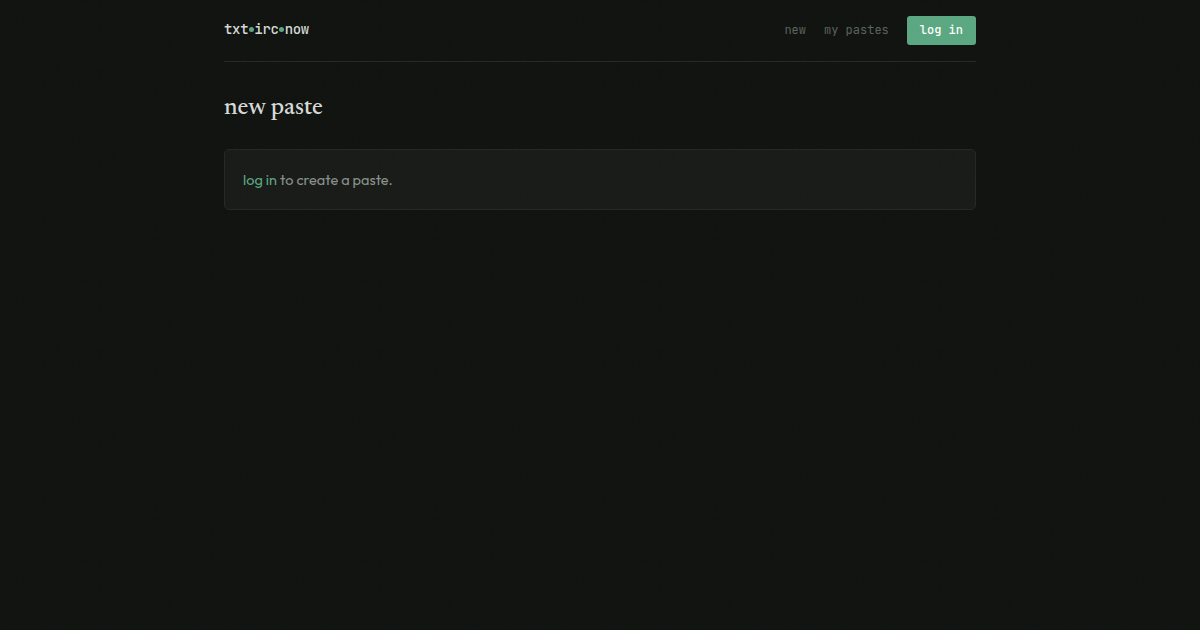This screenshot has width=1200, height=630.
Task: Go to "my pastes" in the header
Action: point(855,30)
